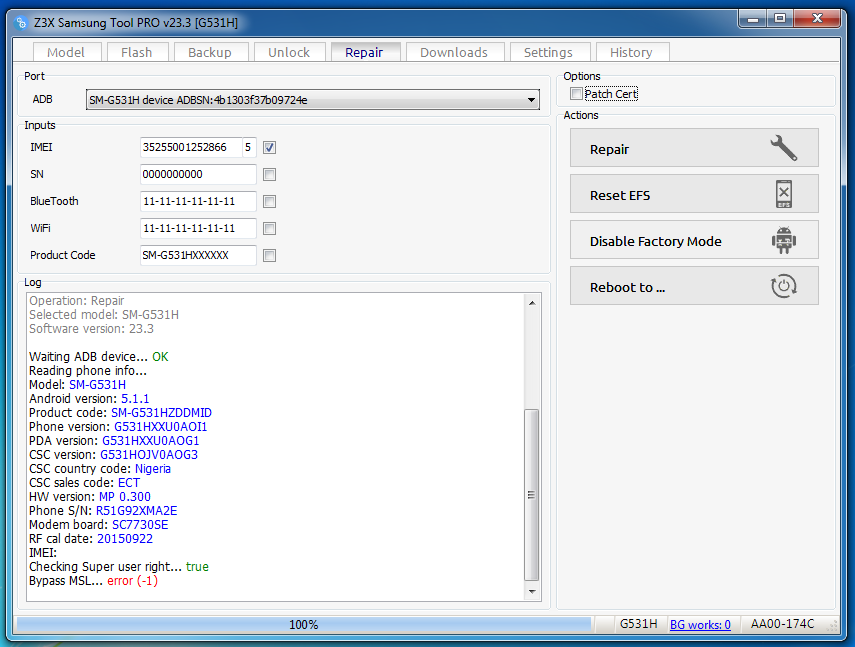The width and height of the screenshot is (855, 647).
Task: Click Android version 5.1.1 in log
Action: click(135, 399)
